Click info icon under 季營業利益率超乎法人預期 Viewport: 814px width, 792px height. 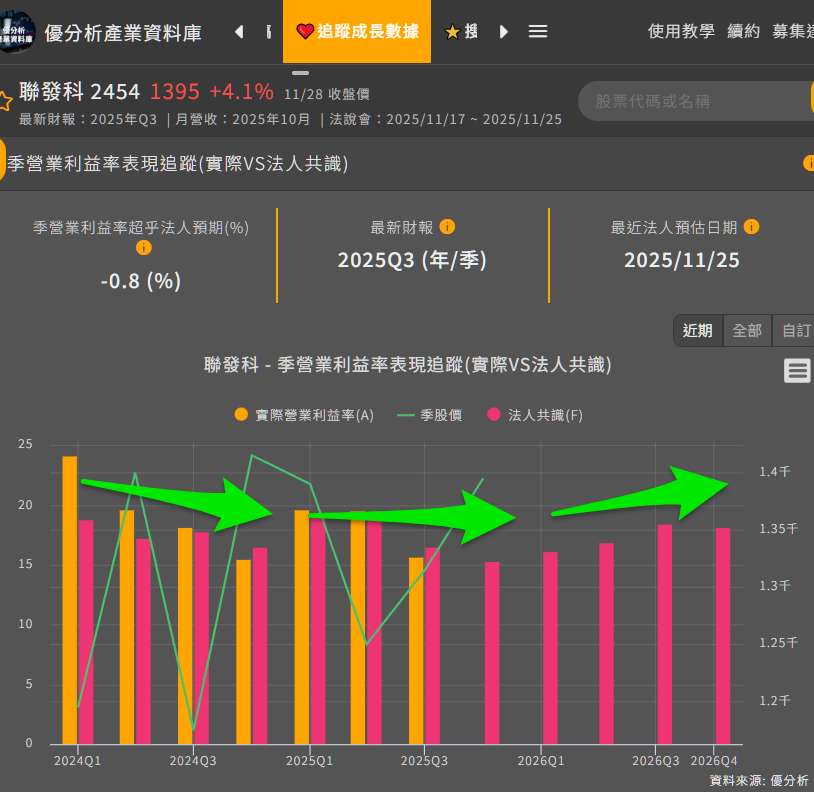pyautogui.click(x=143, y=248)
